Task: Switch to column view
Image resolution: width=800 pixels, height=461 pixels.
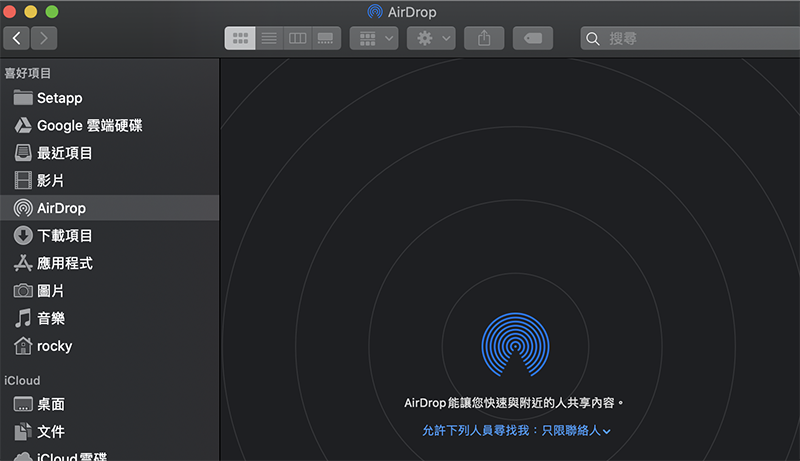Action: [297, 38]
